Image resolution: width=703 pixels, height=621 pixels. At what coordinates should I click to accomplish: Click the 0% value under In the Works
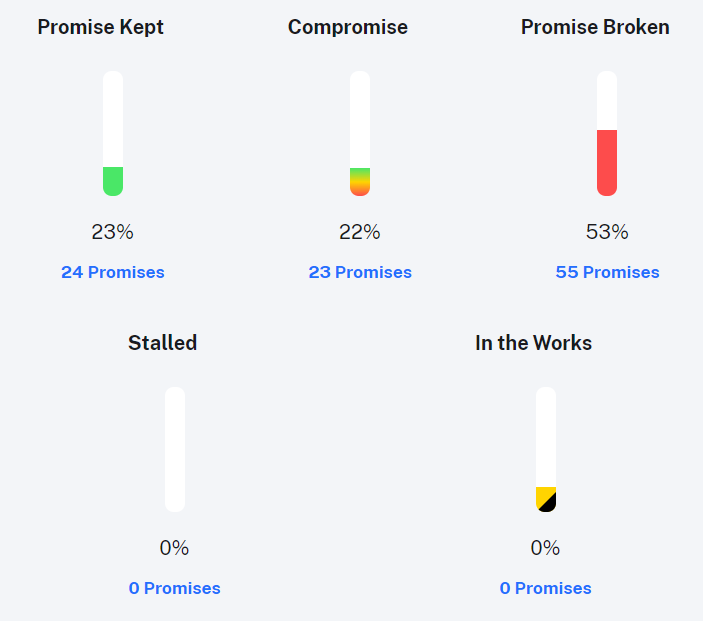(x=545, y=548)
